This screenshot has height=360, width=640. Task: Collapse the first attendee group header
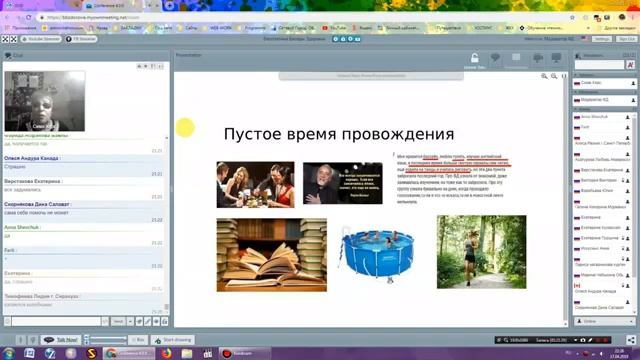click(x=604, y=75)
